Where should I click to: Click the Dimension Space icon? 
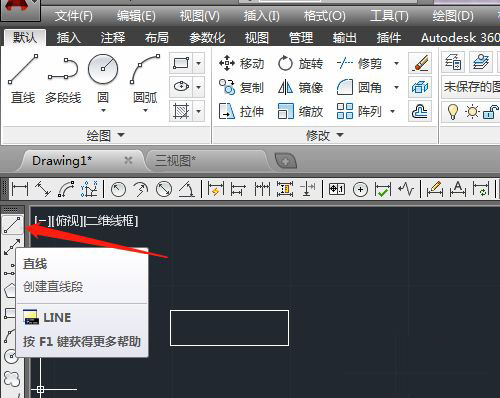pos(285,189)
